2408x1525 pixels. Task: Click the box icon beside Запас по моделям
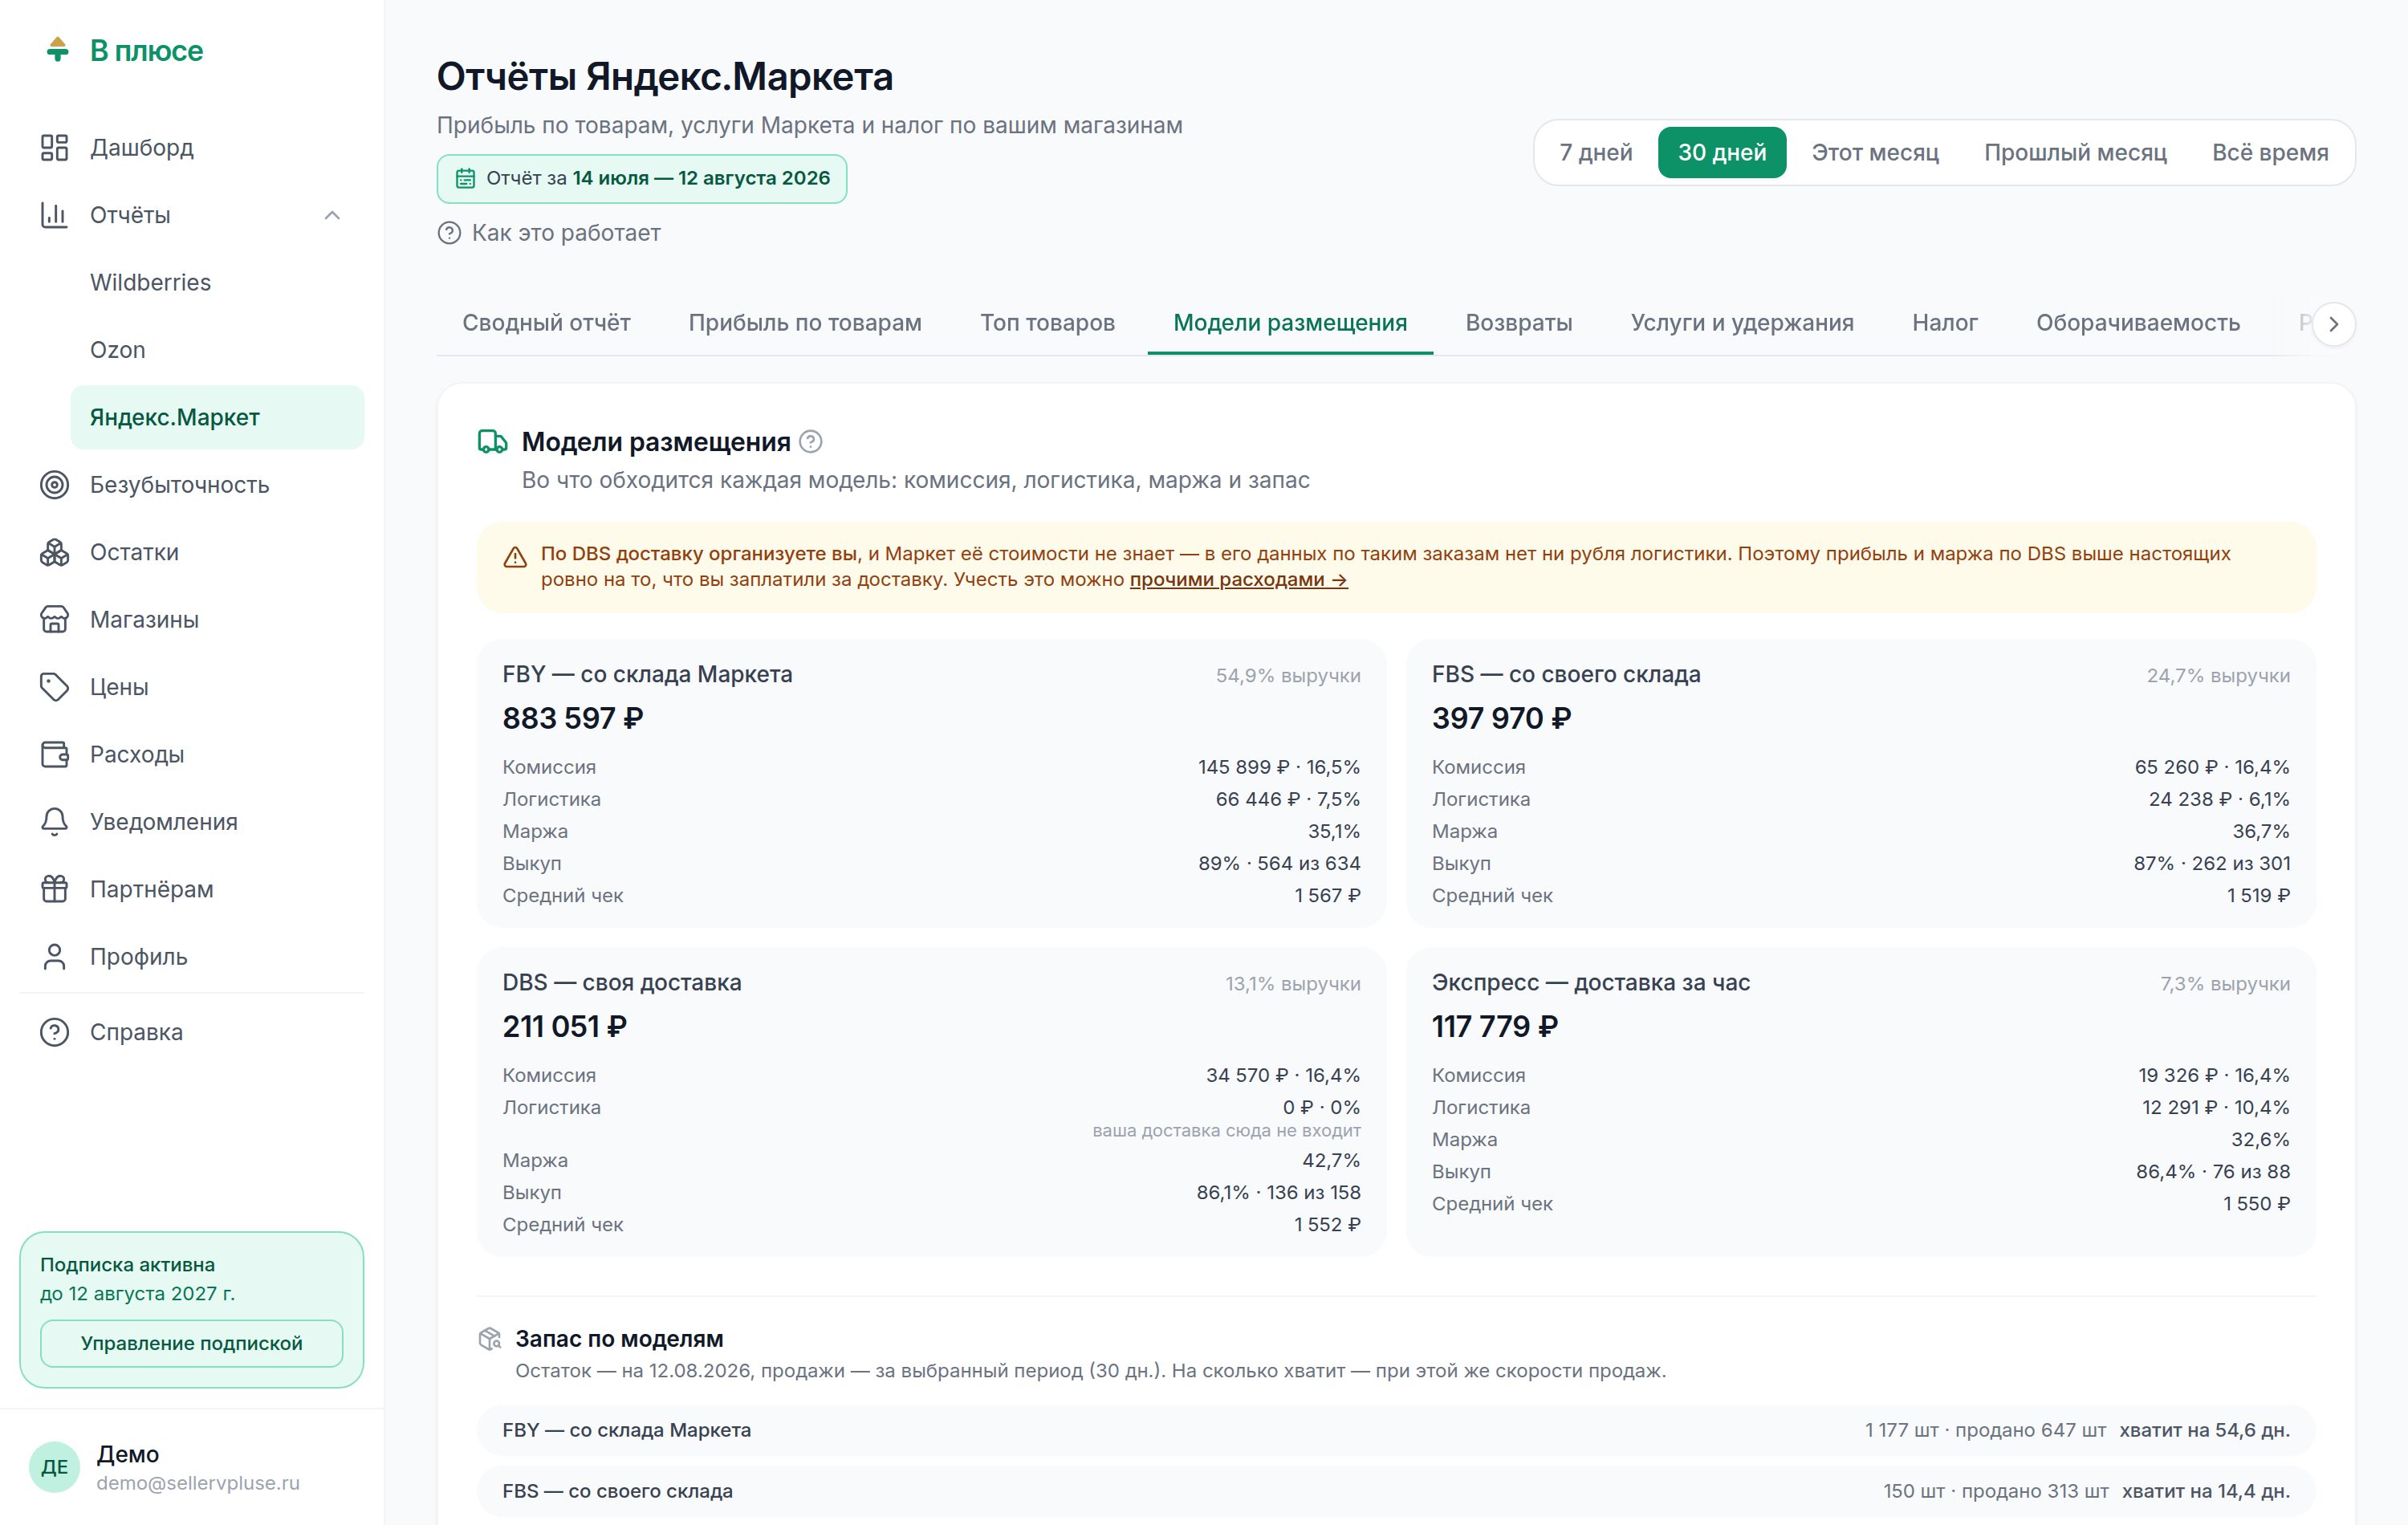tap(490, 1338)
